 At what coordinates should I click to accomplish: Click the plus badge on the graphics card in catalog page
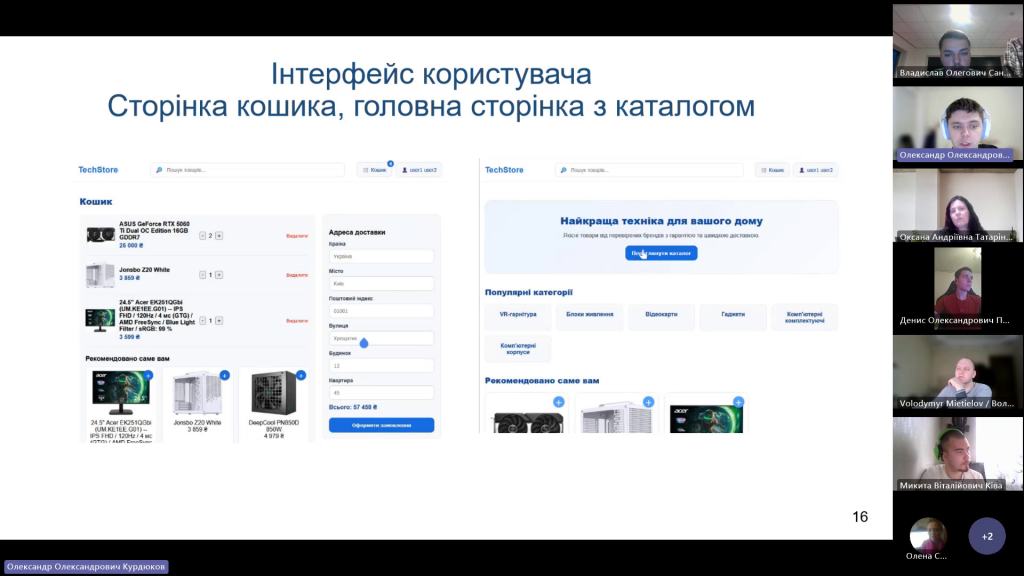tap(558, 402)
